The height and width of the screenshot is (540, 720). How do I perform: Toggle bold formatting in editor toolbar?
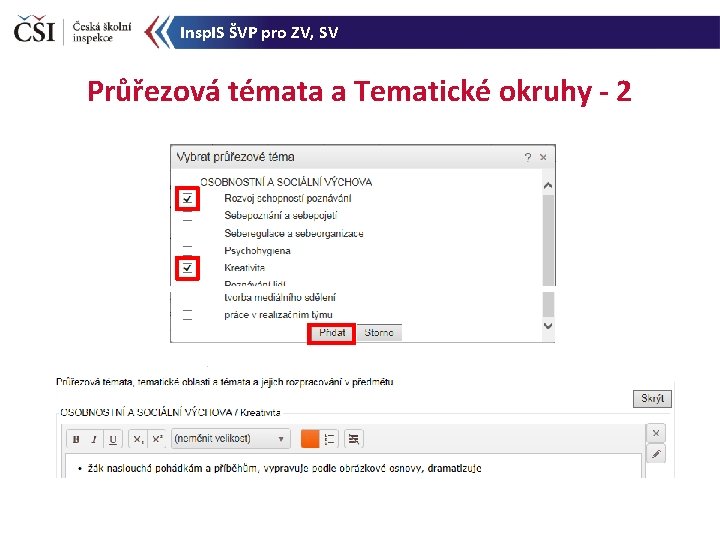[x=76, y=439]
